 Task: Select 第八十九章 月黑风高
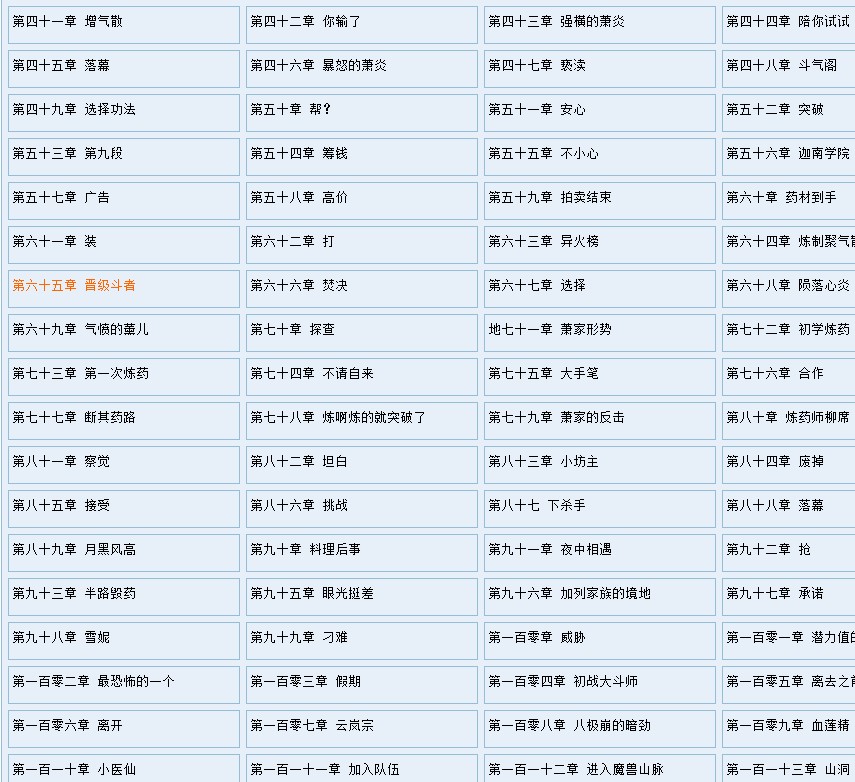tap(74, 550)
